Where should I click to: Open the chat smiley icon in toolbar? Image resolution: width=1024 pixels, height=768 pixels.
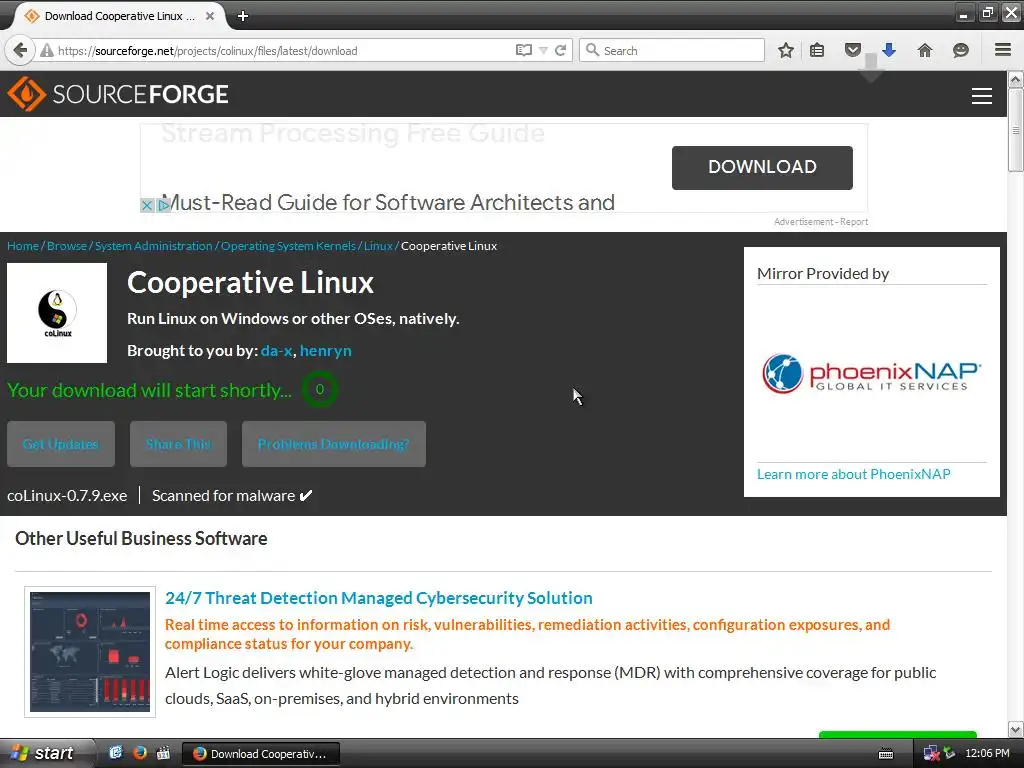[961, 50]
